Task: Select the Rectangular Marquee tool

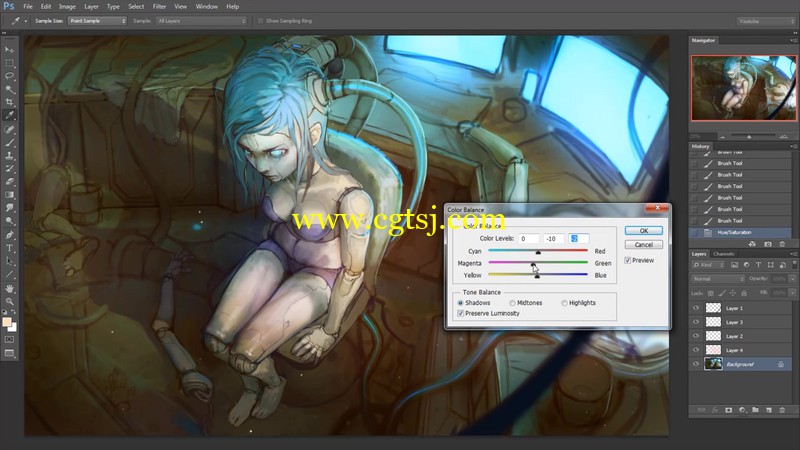Action: (x=9, y=63)
